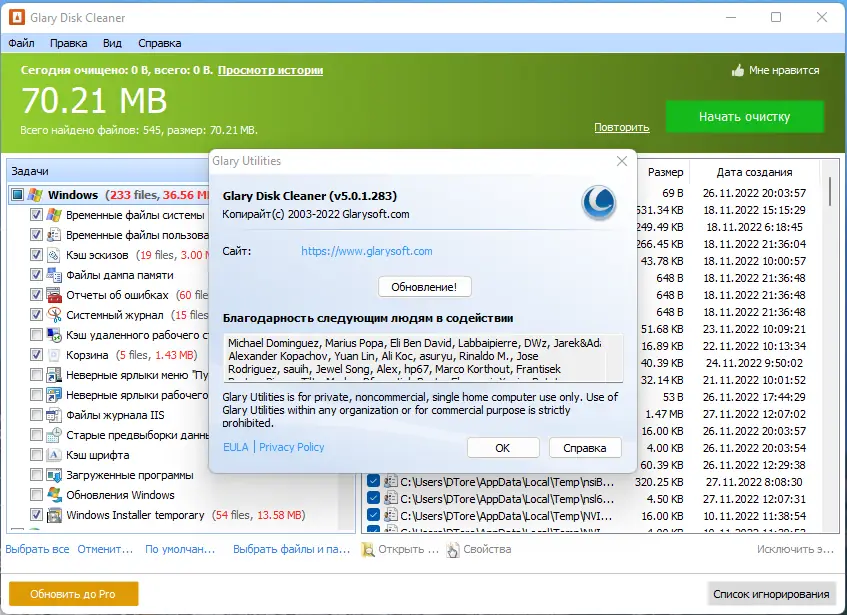Open the Вид menu
The image size is (847, 615).
(x=112, y=43)
